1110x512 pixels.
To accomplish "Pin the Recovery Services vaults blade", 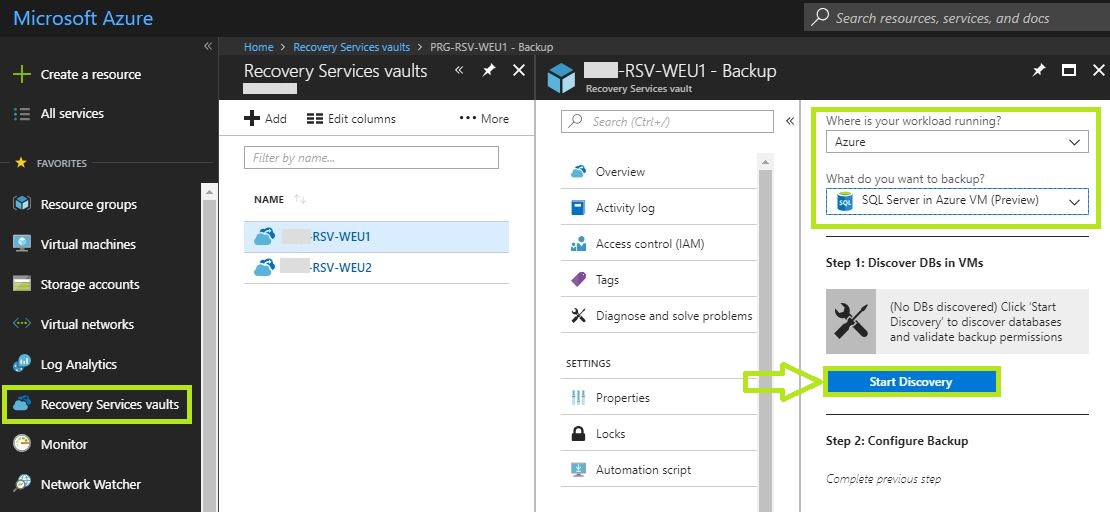I will point(488,70).
